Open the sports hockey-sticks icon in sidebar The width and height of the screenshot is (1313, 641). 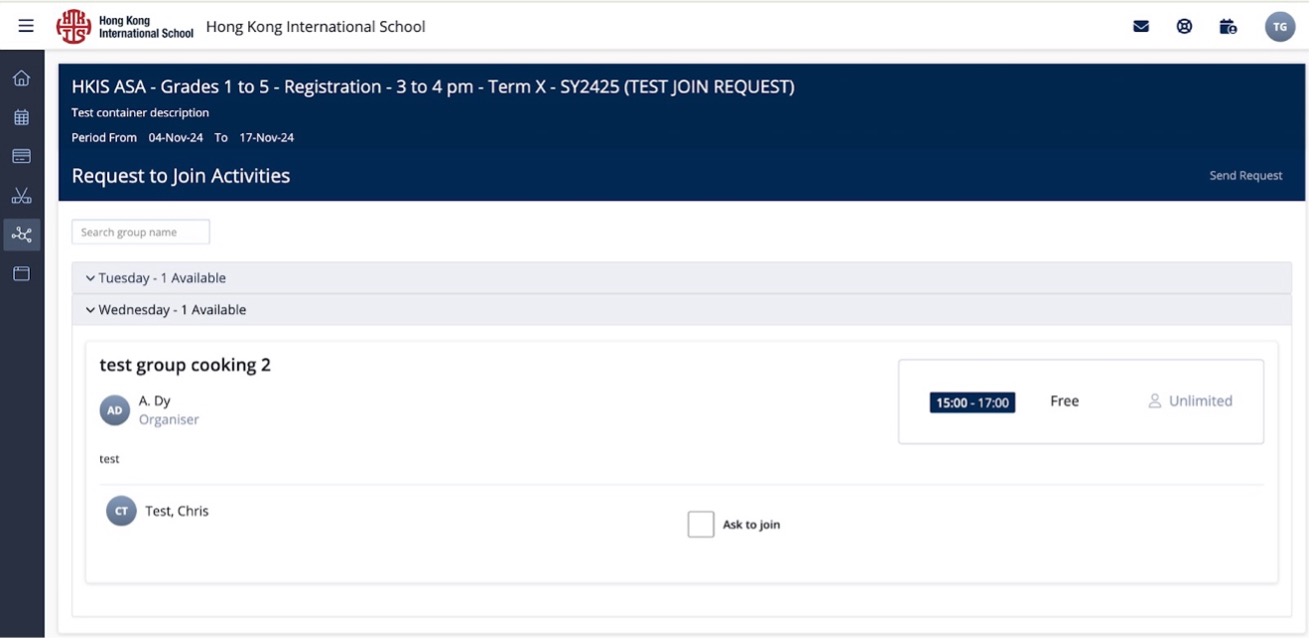coord(21,195)
